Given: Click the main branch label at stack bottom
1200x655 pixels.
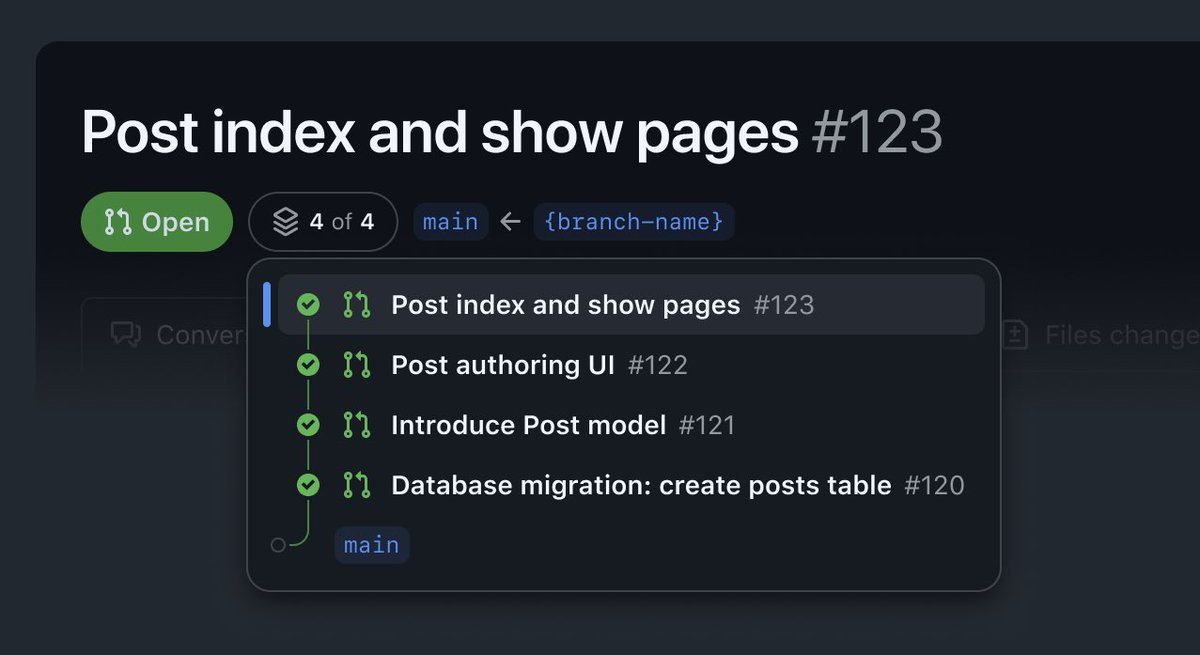Looking at the screenshot, I should tap(371, 545).
